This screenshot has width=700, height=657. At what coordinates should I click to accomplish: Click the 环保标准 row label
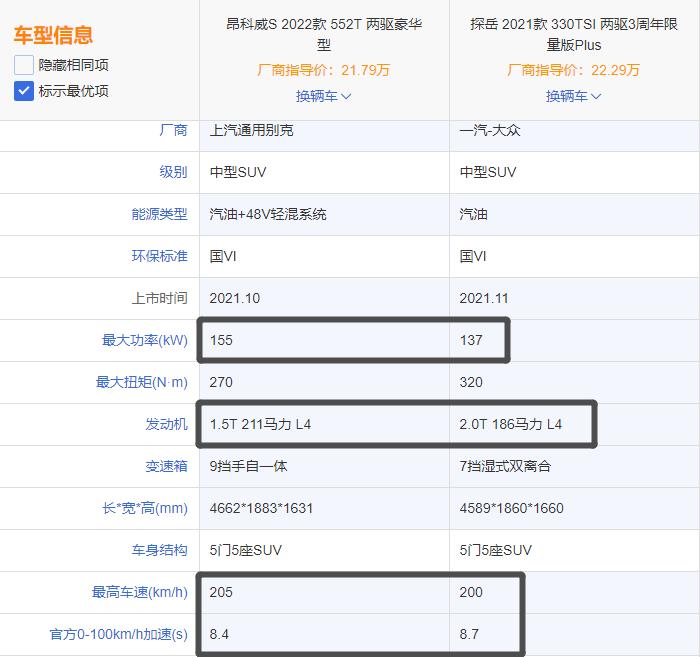coord(159,256)
